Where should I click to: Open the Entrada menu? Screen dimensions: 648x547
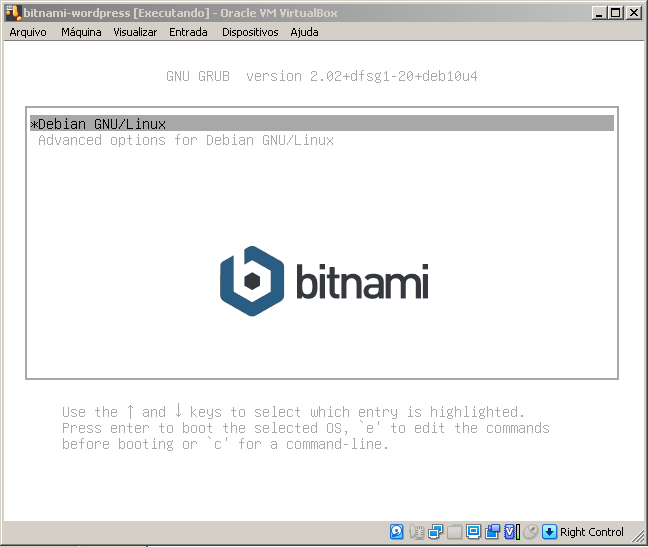point(188,32)
